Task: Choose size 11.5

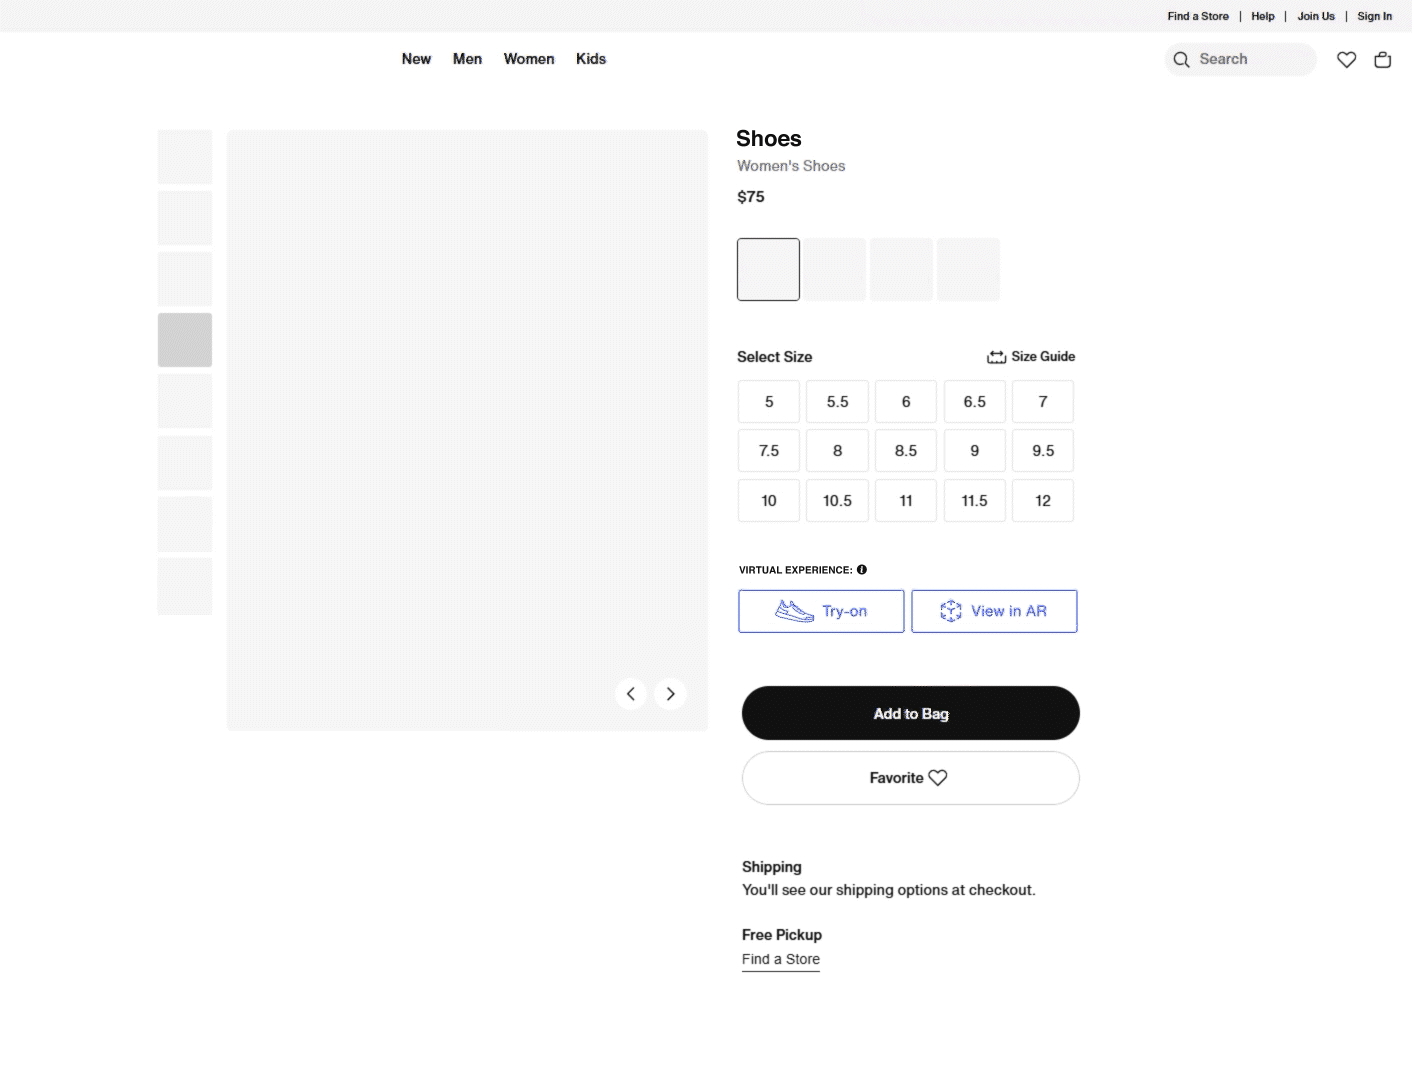Action: pyautogui.click(x=974, y=500)
